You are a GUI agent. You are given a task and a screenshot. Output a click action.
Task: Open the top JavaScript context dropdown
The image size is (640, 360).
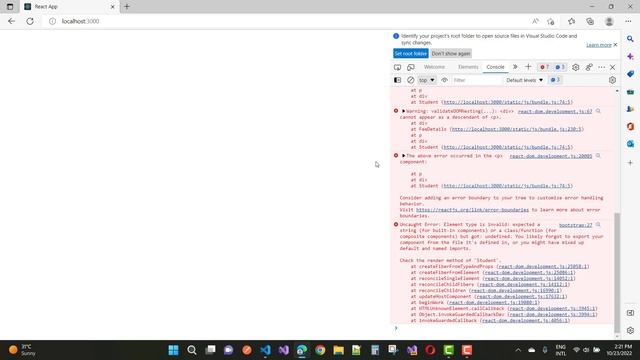pyautogui.click(x=427, y=80)
